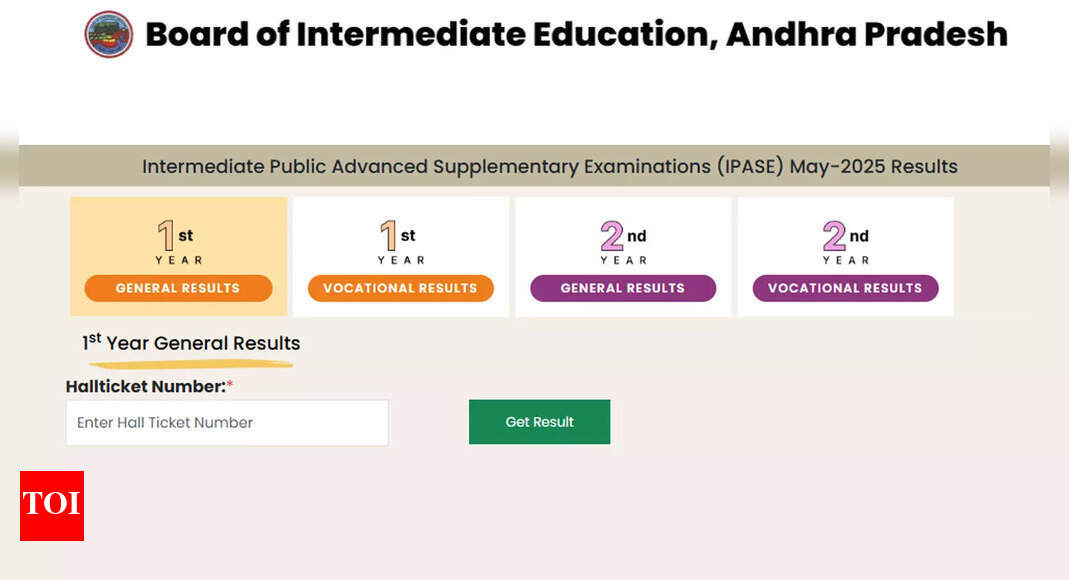Click the 'Hallticket Number:' field label
The image size is (1069, 580).
coord(145,386)
